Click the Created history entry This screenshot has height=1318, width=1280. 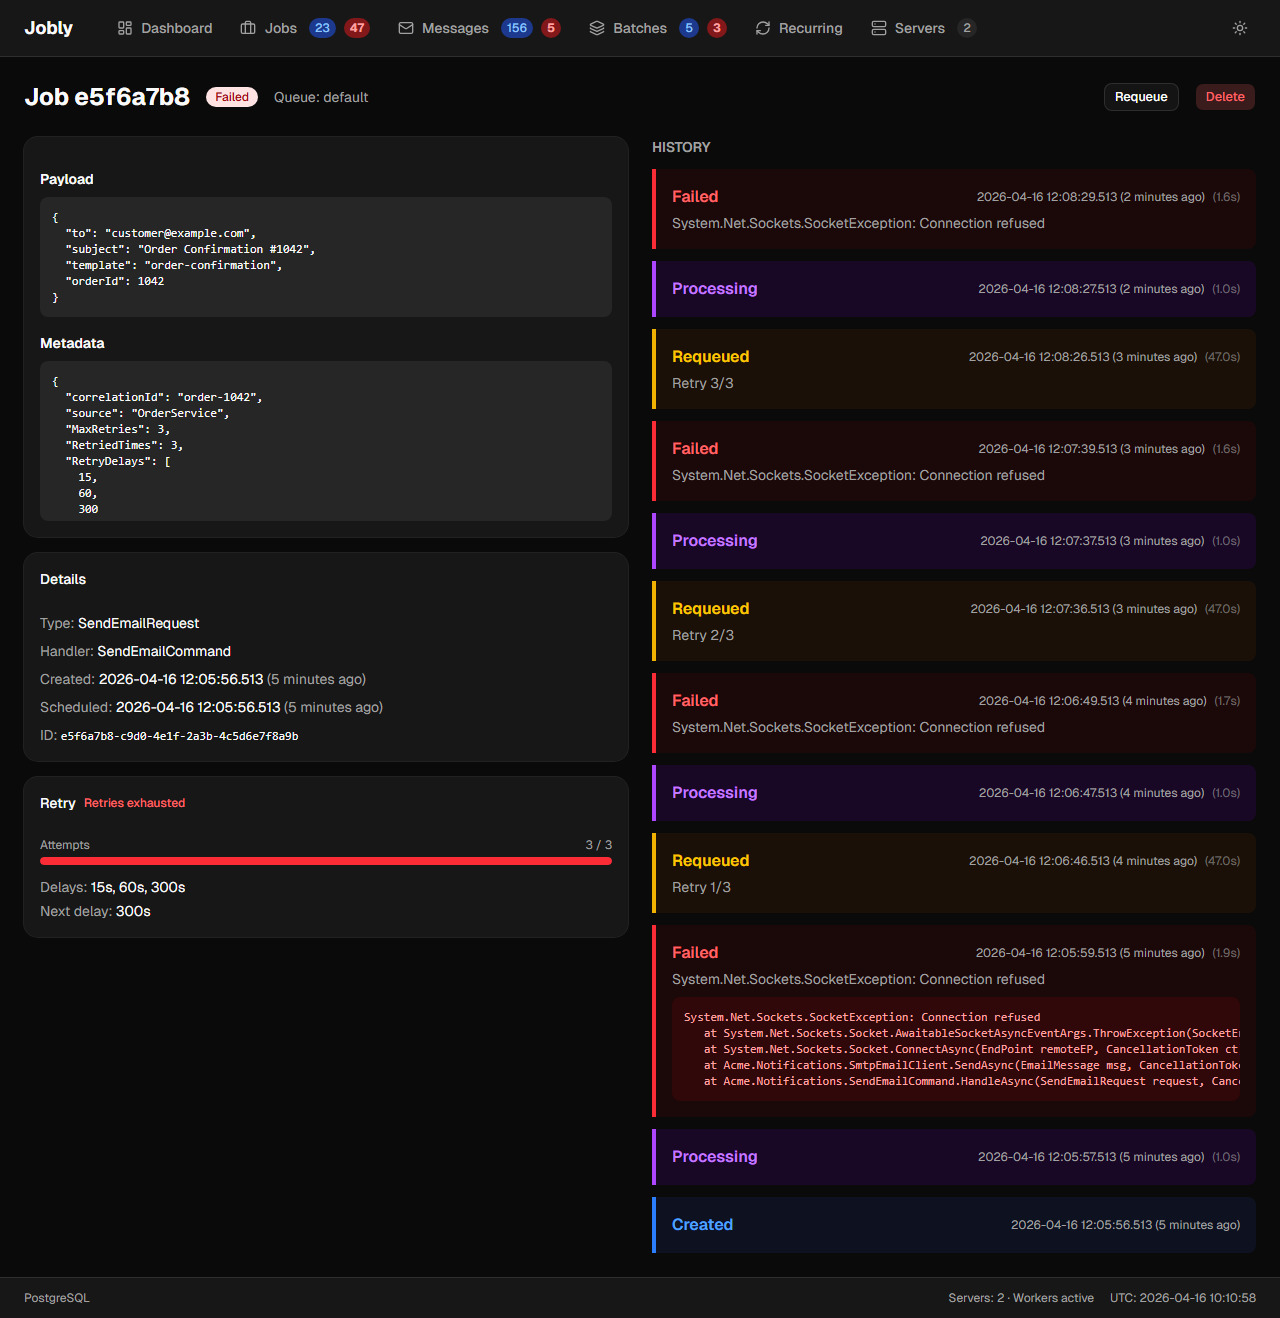click(x=954, y=1225)
